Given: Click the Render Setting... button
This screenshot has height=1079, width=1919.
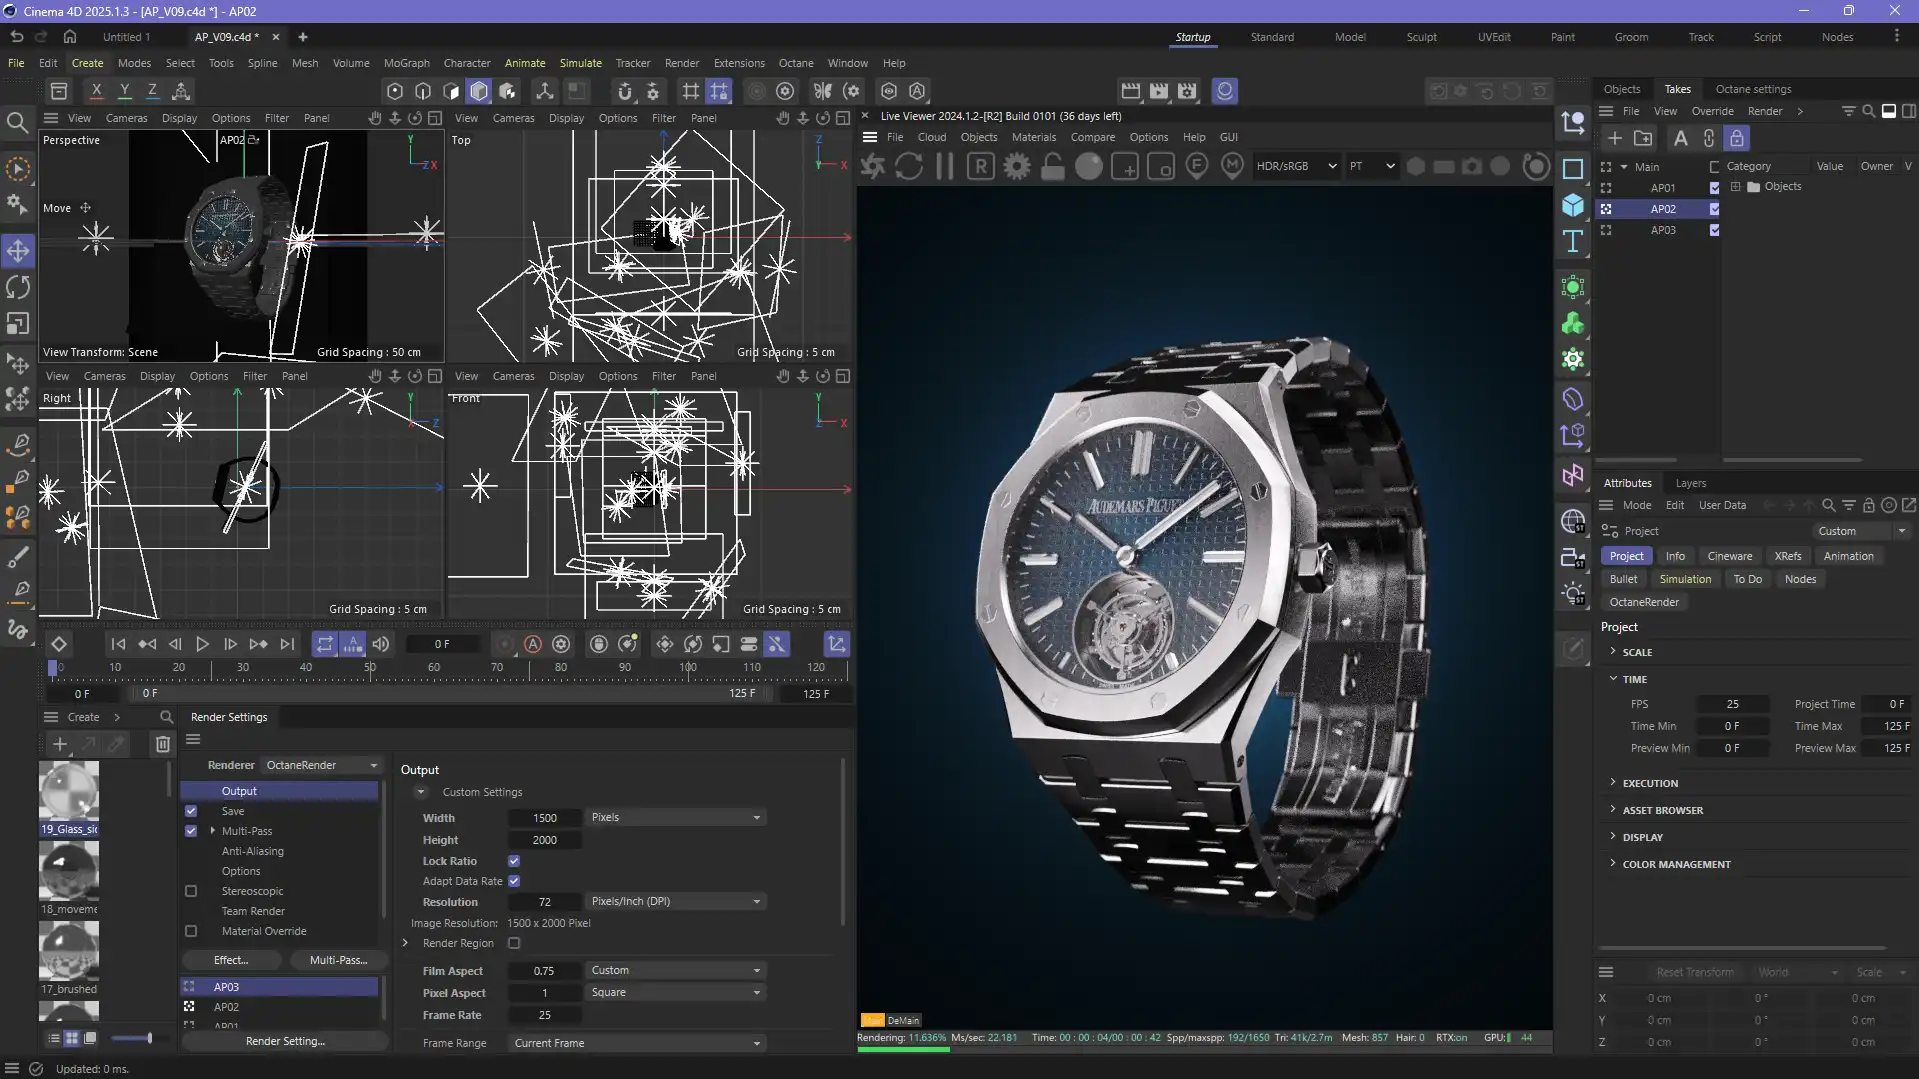Looking at the screenshot, I should (x=285, y=1041).
